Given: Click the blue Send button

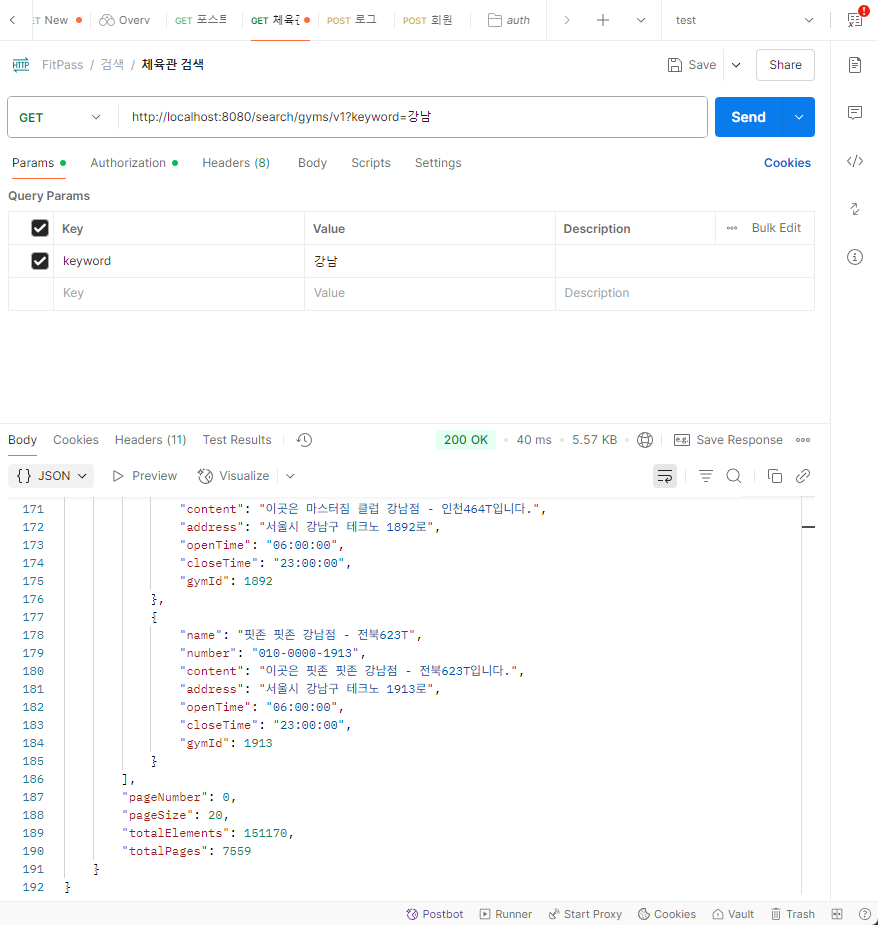Looking at the screenshot, I should tap(748, 117).
